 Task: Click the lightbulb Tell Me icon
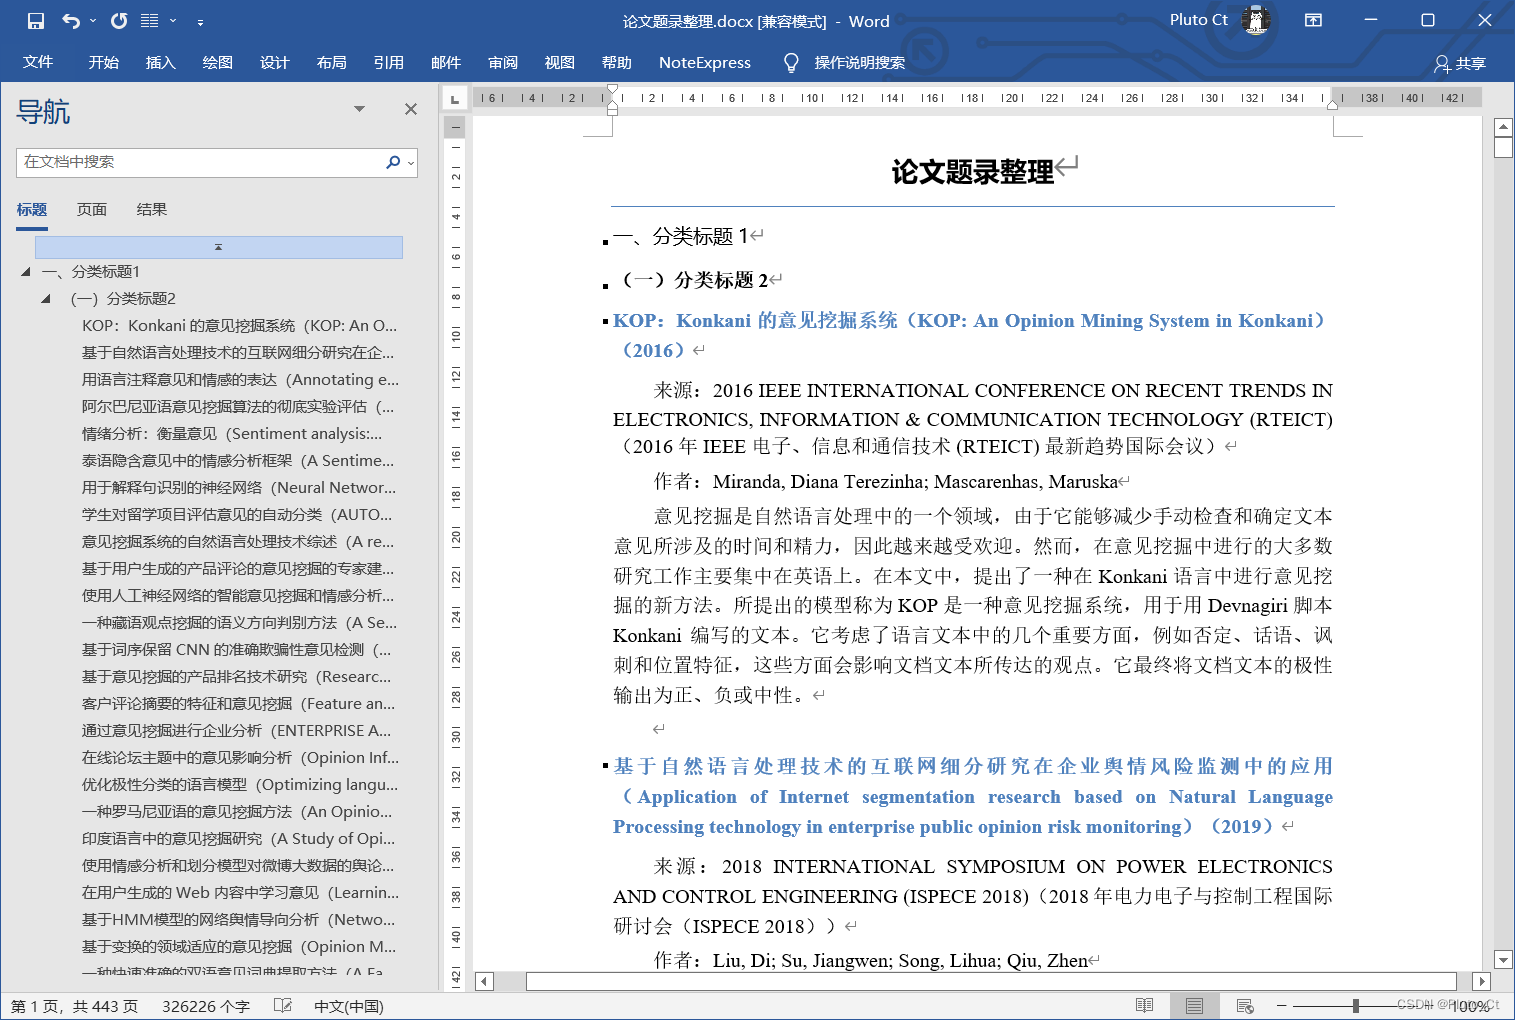click(x=791, y=63)
